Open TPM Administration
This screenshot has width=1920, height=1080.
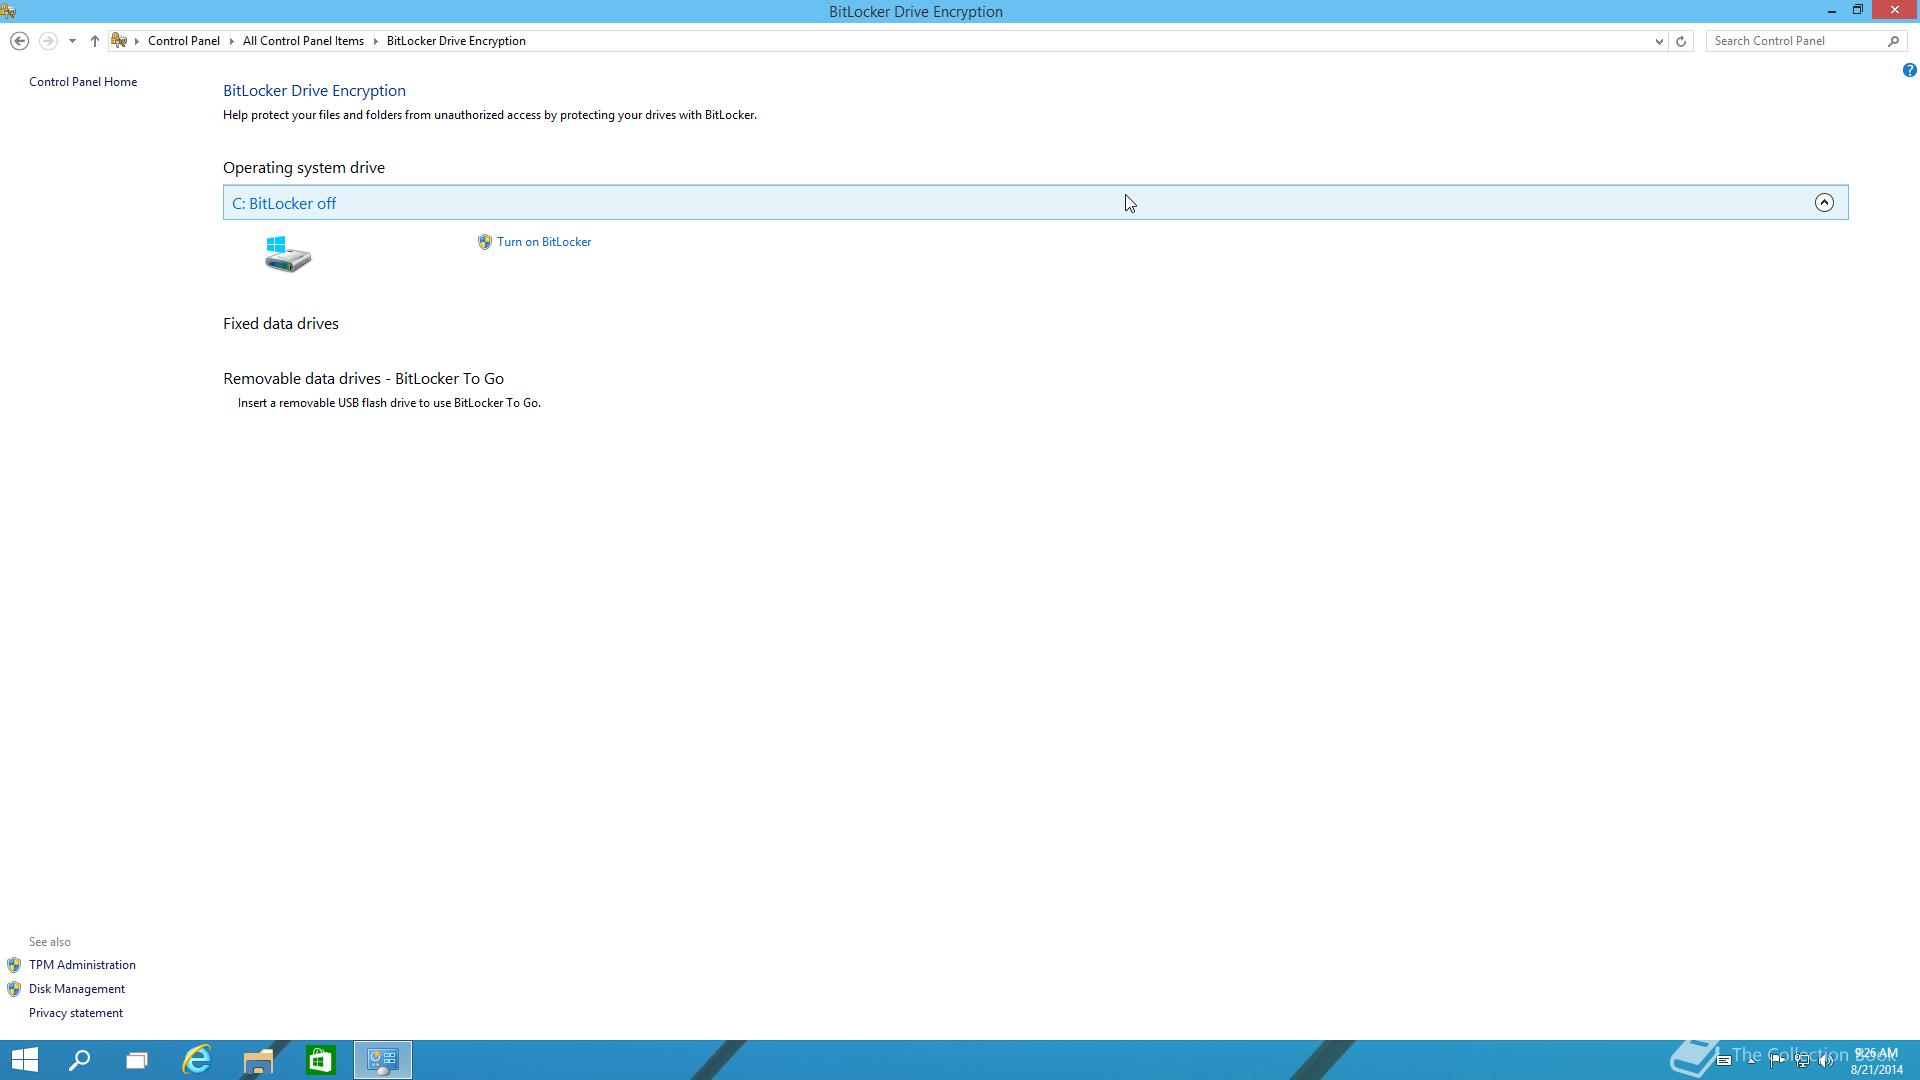tap(82, 965)
